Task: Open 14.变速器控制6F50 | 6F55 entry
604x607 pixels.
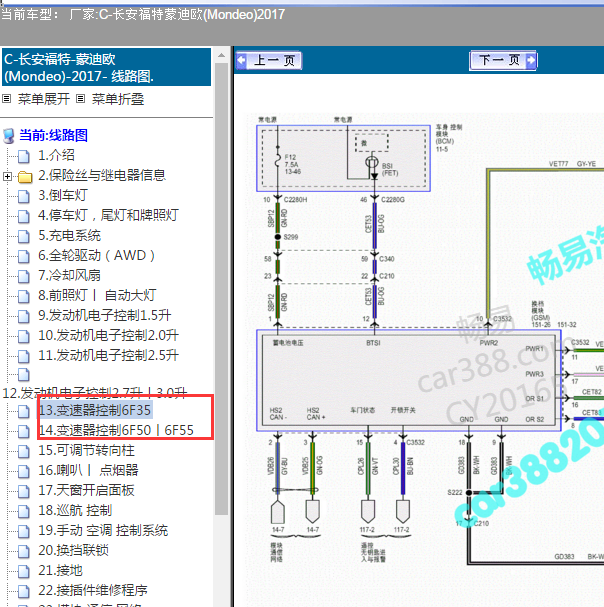Action: coord(116,430)
